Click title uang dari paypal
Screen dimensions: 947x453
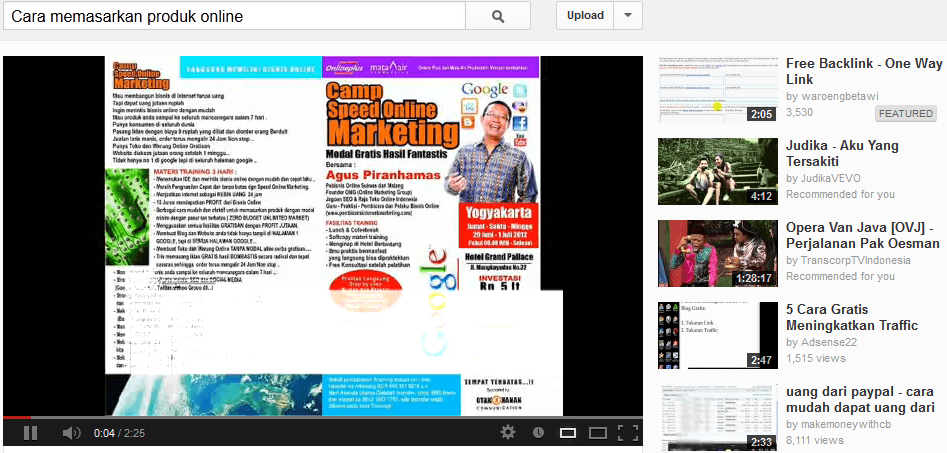860,399
